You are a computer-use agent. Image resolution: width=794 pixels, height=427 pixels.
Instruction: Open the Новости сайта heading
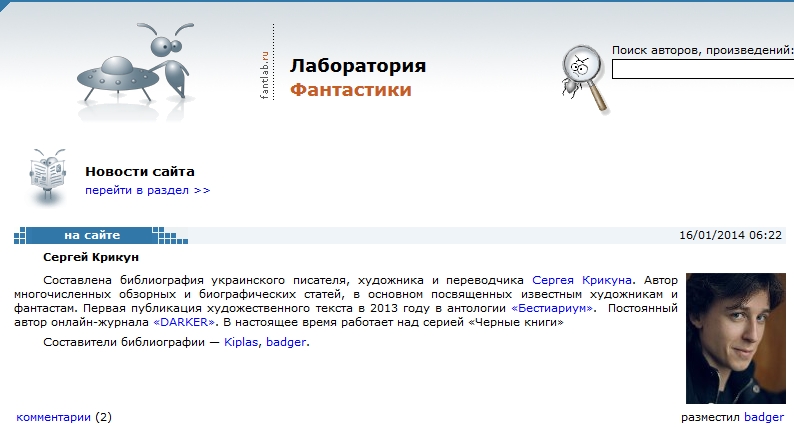(x=139, y=171)
